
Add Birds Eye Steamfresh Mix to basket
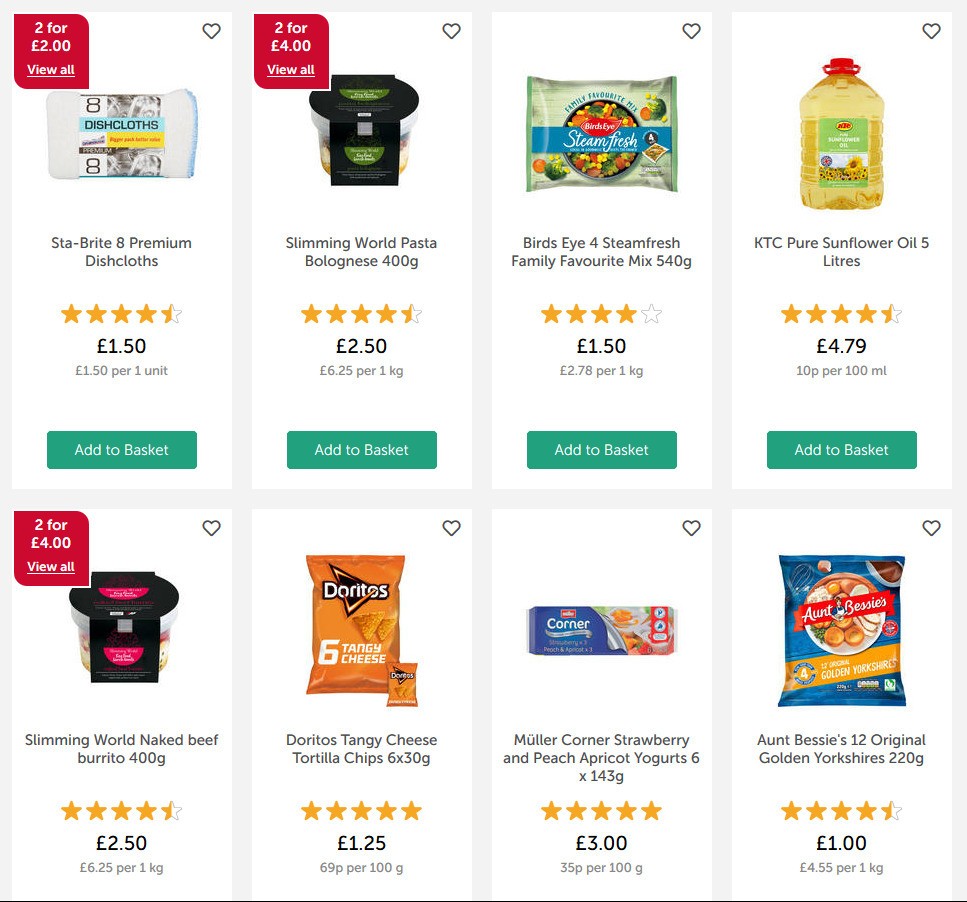tap(601, 450)
